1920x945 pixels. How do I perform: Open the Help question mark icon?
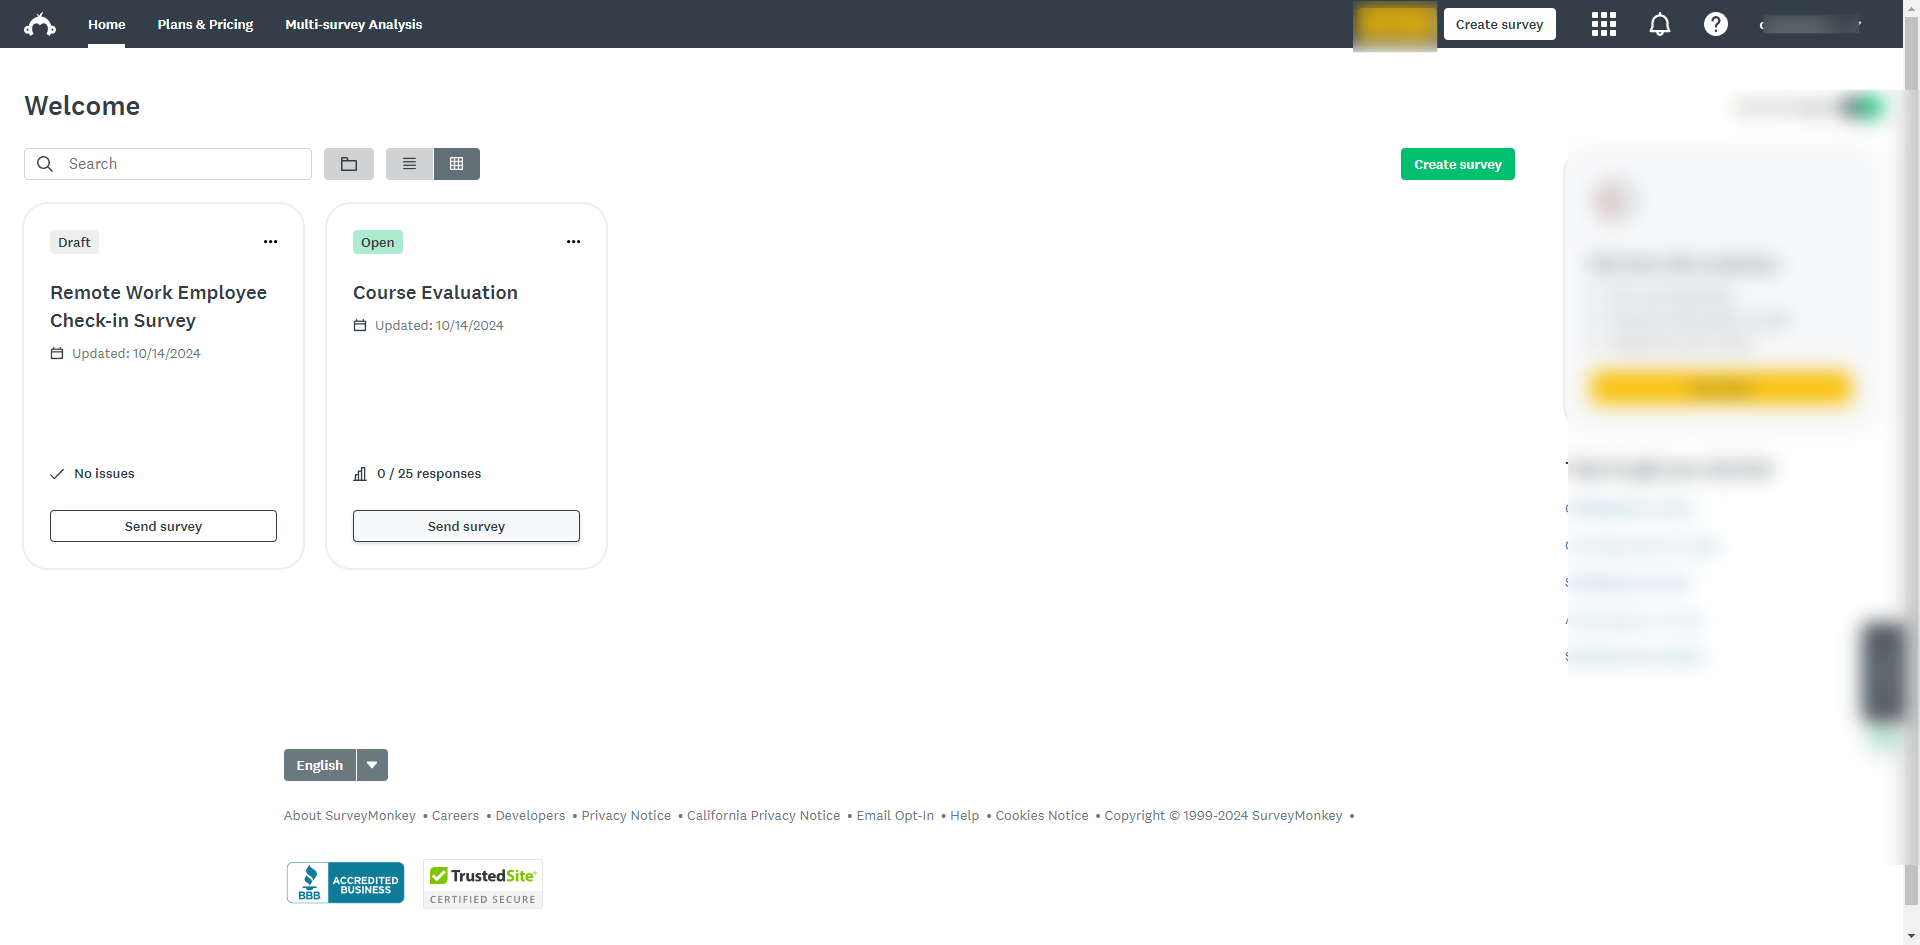pyautogui.click(x=1715, y=24)
